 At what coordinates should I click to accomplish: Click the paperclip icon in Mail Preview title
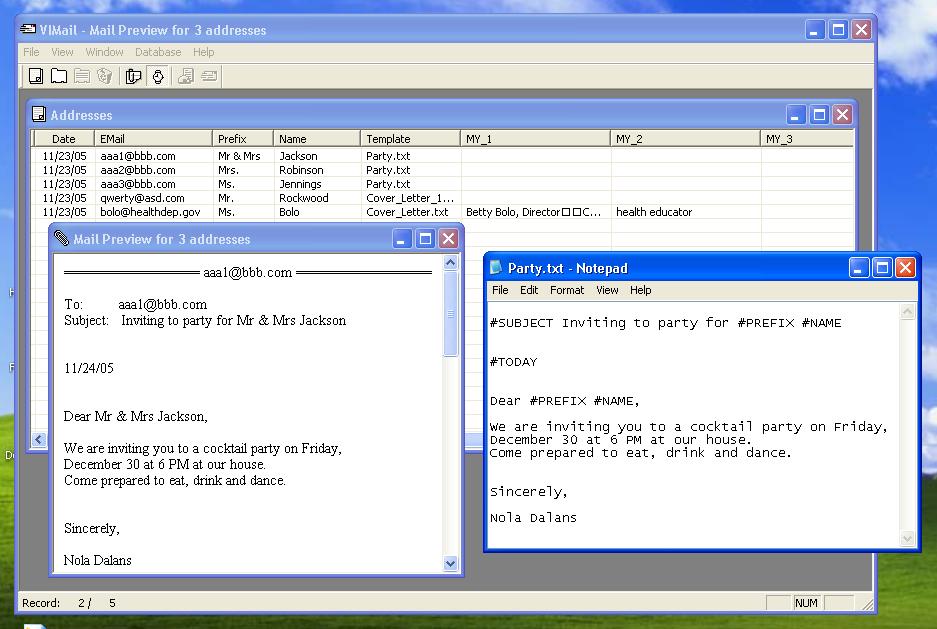coord(62,239)
